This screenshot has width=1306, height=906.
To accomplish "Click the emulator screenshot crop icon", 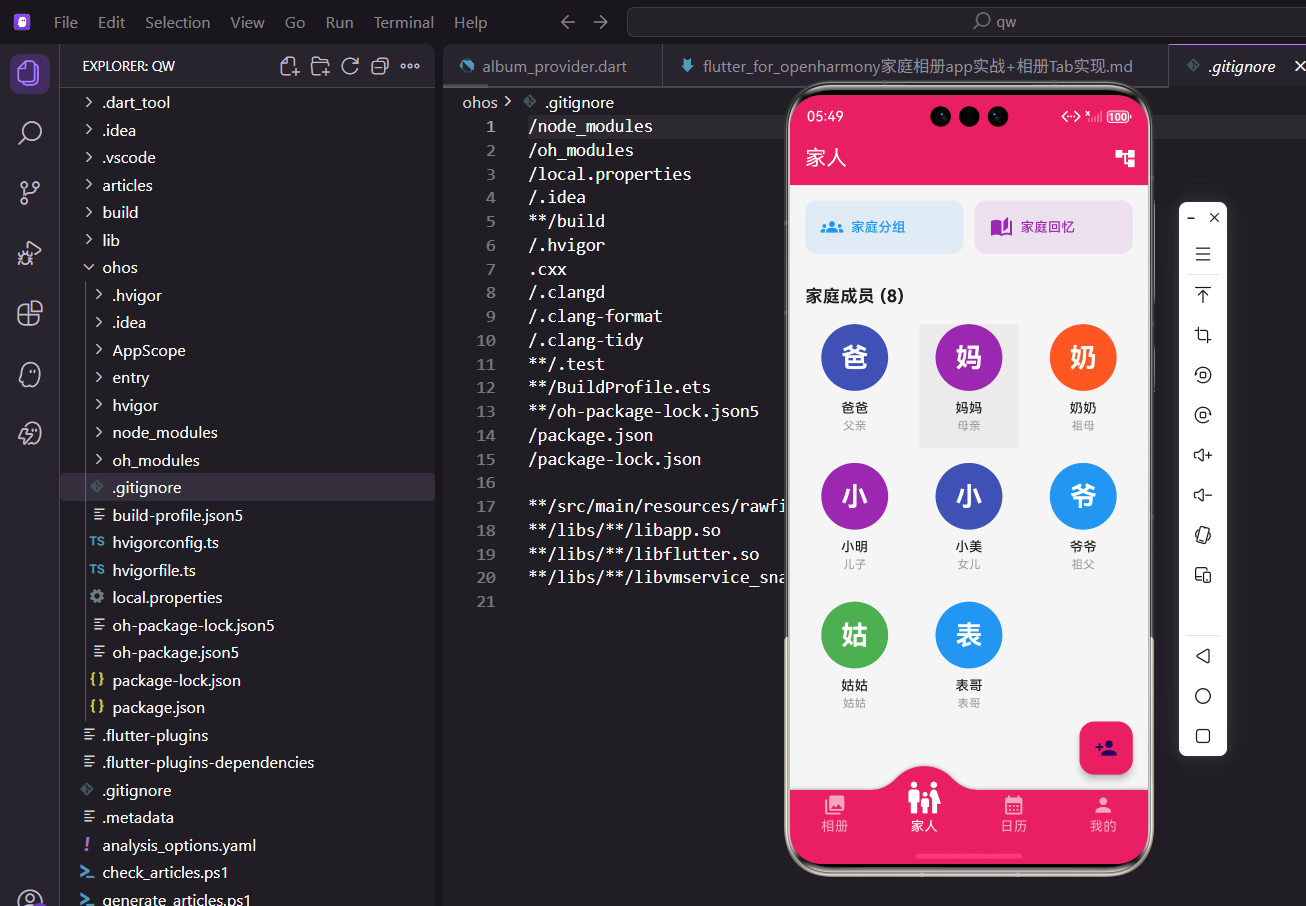I will pyautogui.click(x=1203, y=335).
